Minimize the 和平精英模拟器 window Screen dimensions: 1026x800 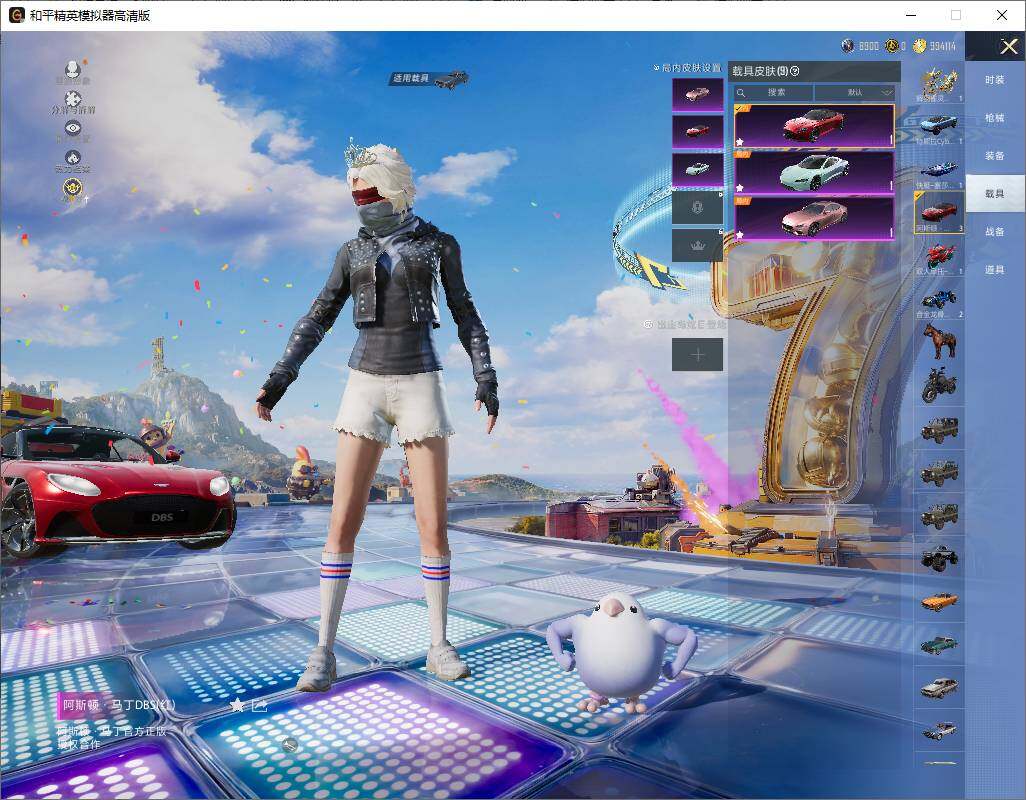point(911,15)
